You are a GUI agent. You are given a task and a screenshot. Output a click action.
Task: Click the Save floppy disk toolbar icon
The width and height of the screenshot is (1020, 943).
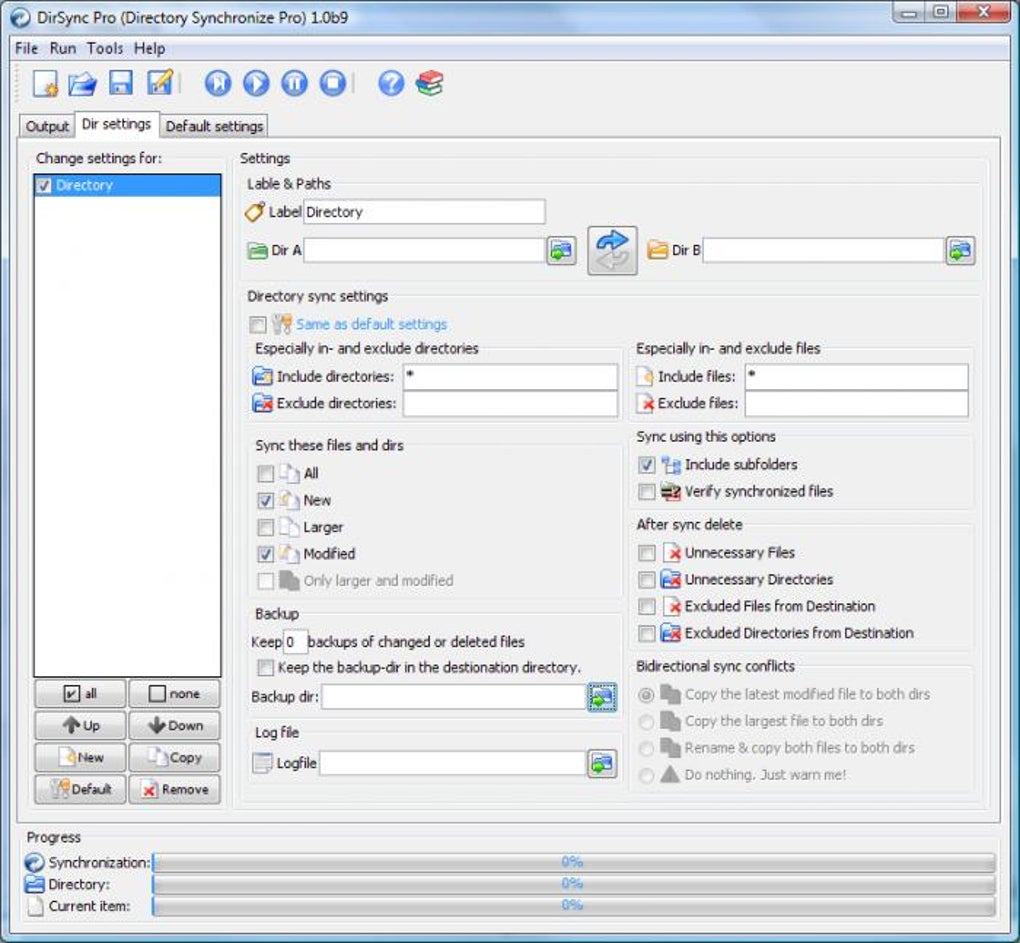pyautogui.click(x=121, y=83)
